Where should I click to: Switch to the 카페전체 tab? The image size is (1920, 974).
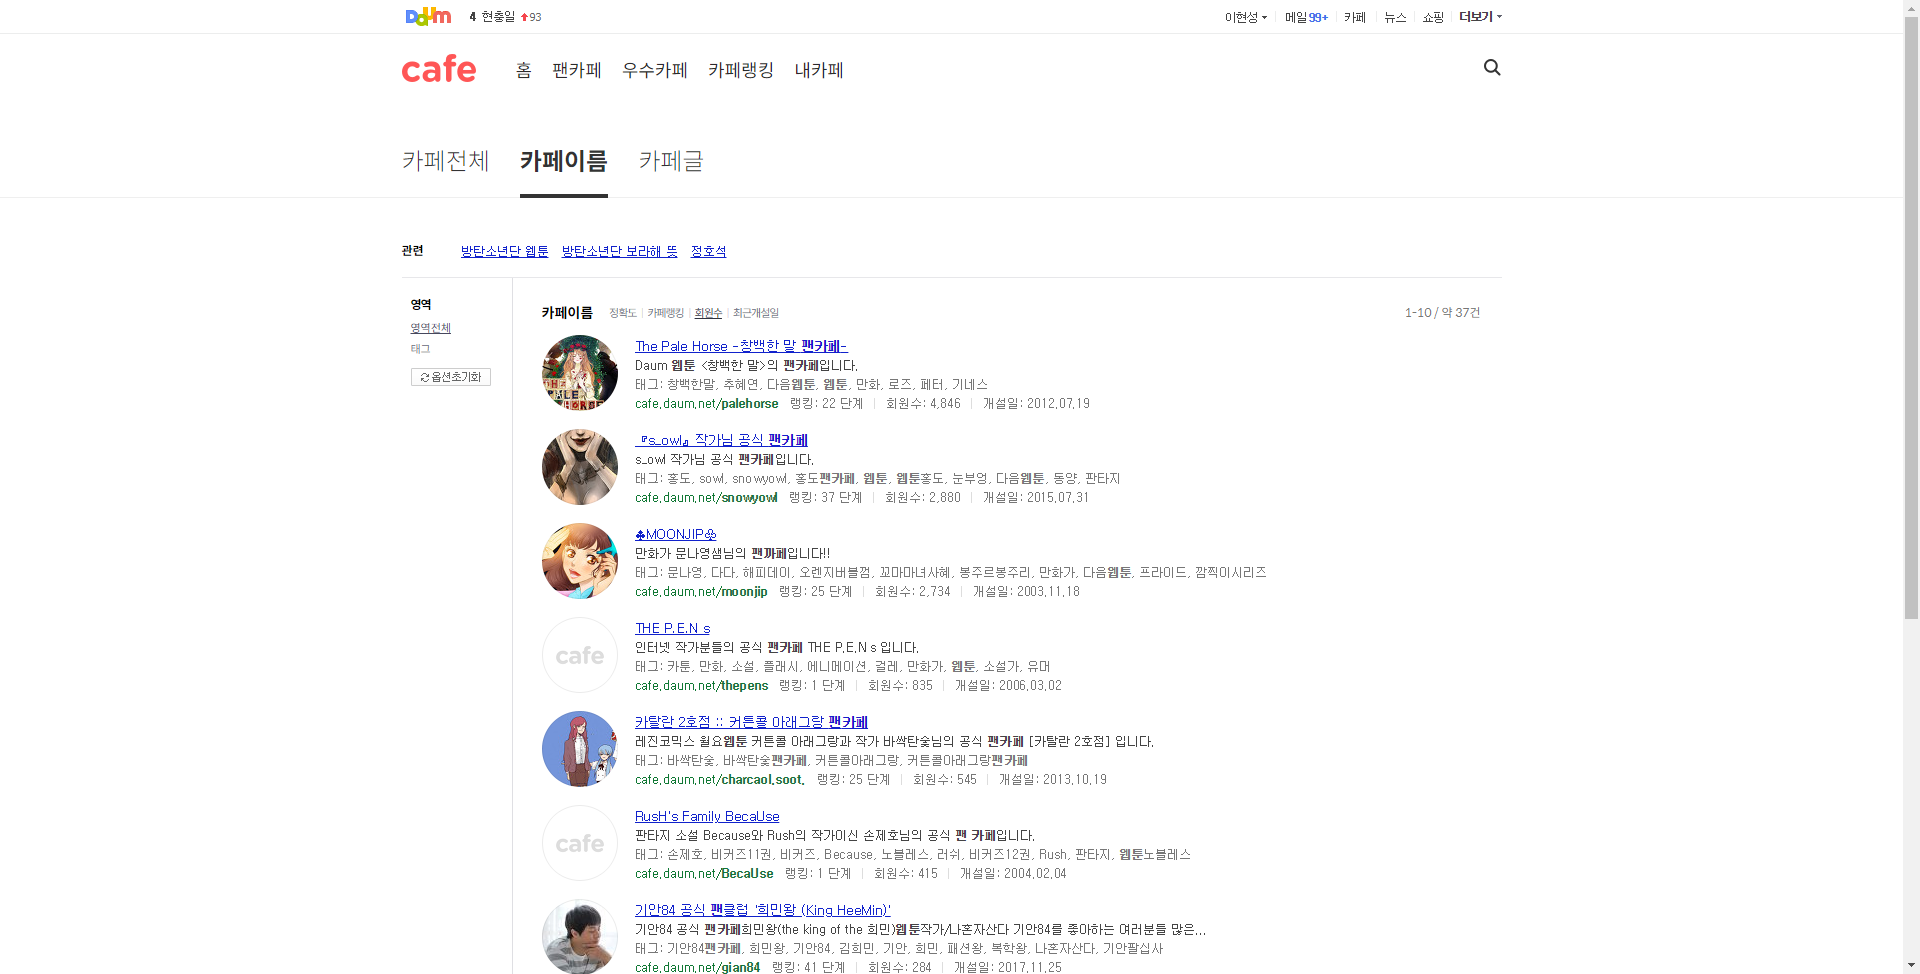446,161
